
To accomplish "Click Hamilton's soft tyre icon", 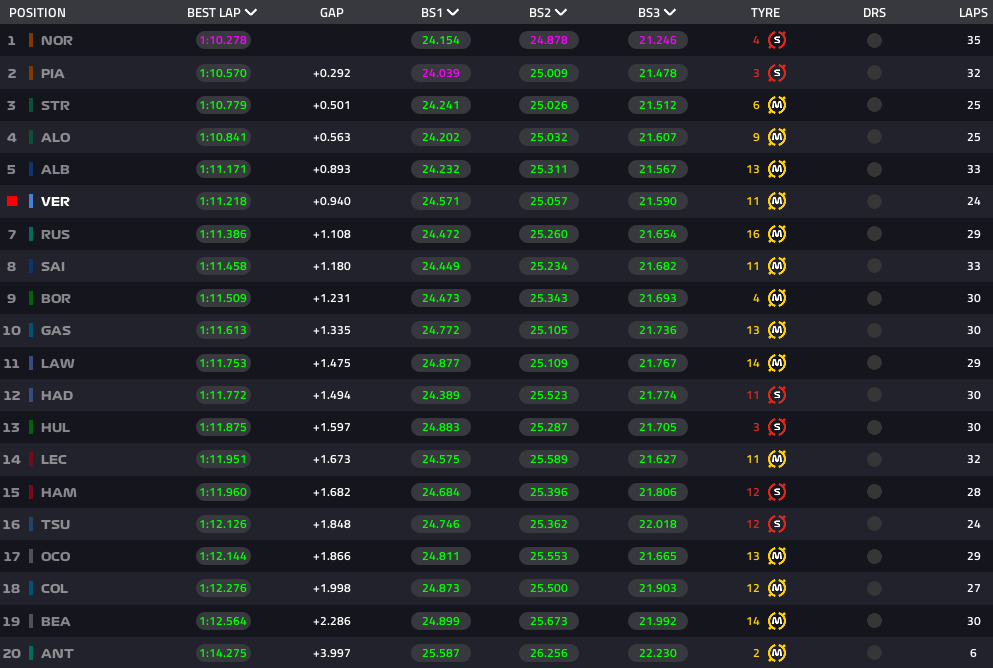I will tap(777, 492).
